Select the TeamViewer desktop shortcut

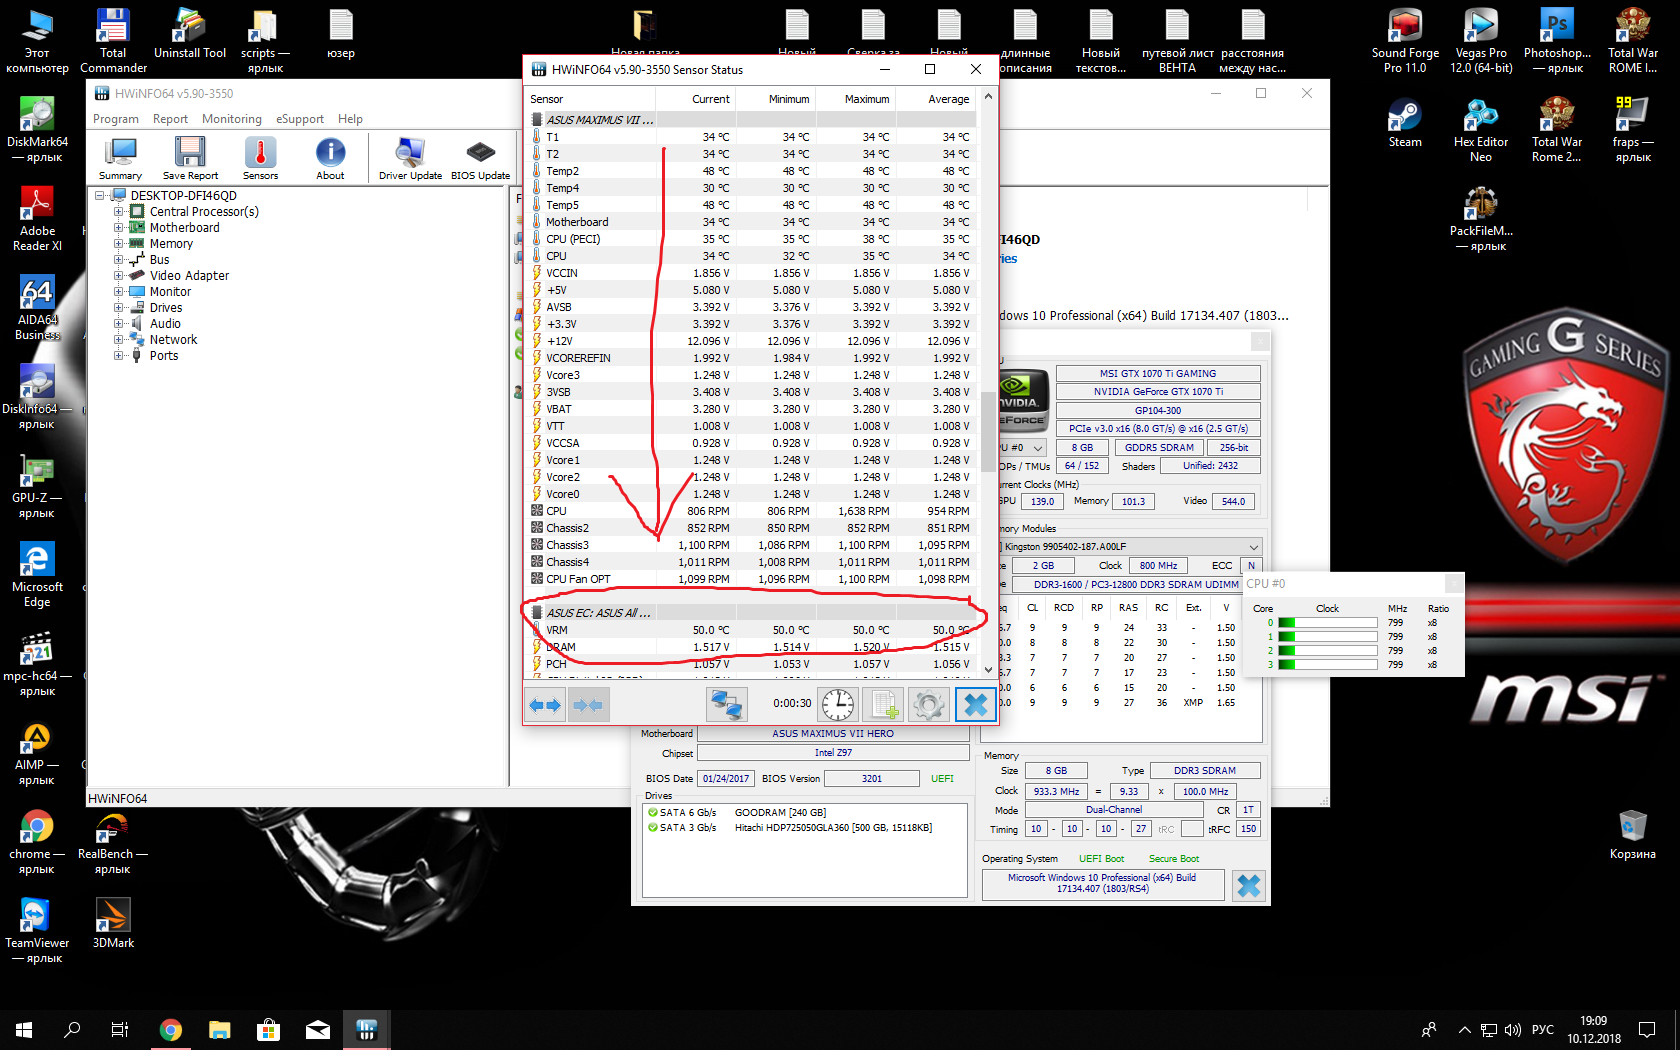[x=37, y=931]
